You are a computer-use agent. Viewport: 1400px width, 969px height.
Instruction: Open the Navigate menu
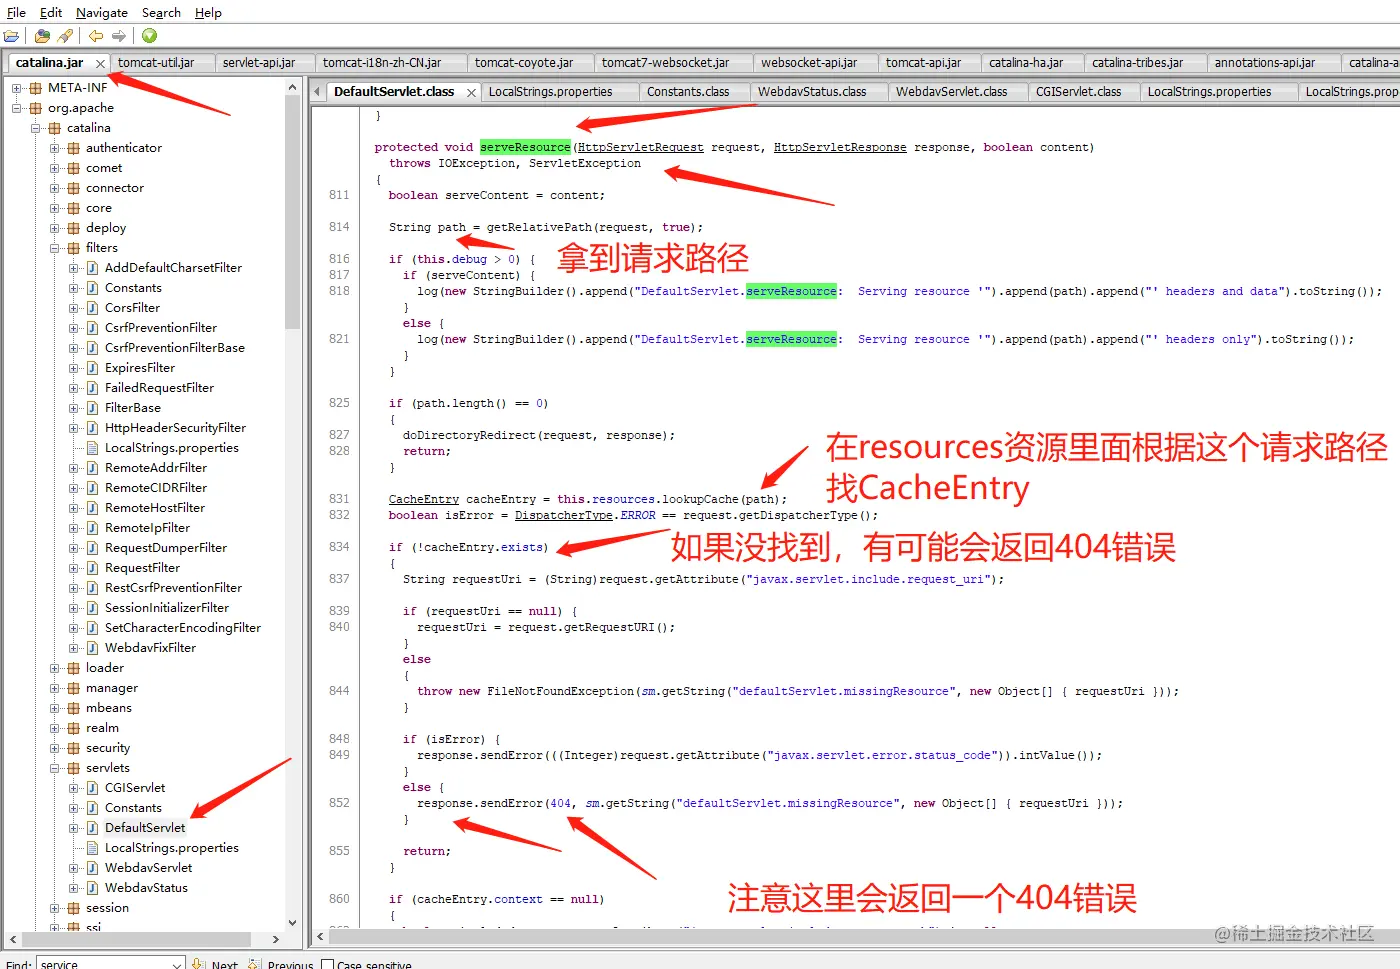point(101,12)
